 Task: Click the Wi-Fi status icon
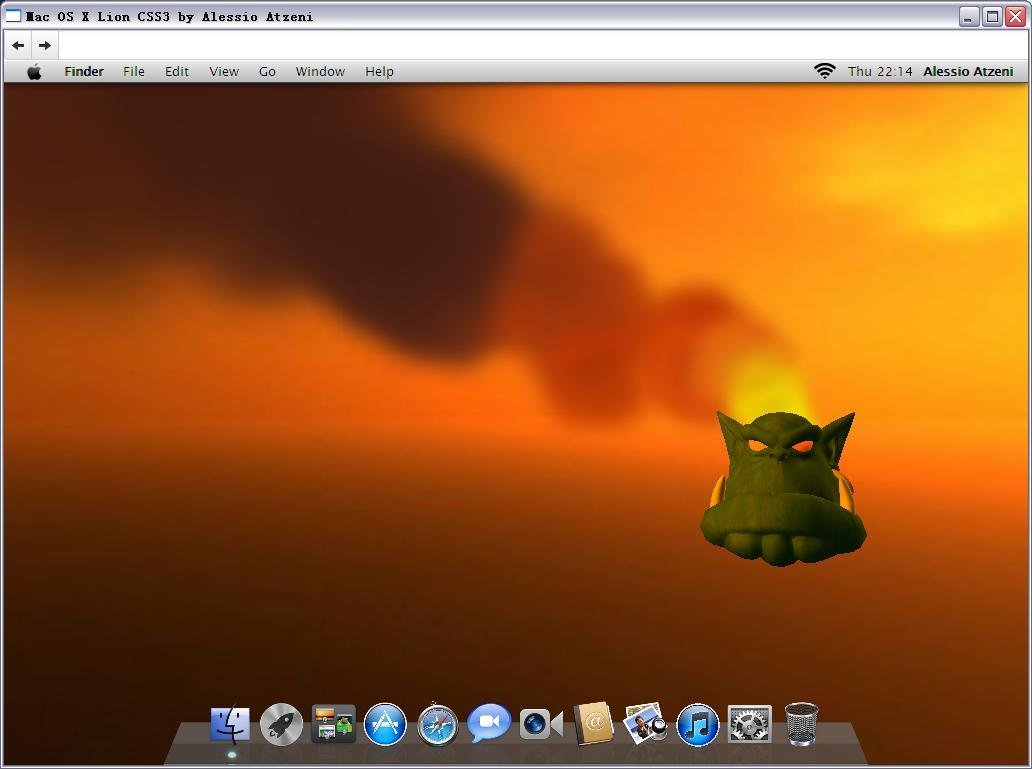(x=824, y=71)
